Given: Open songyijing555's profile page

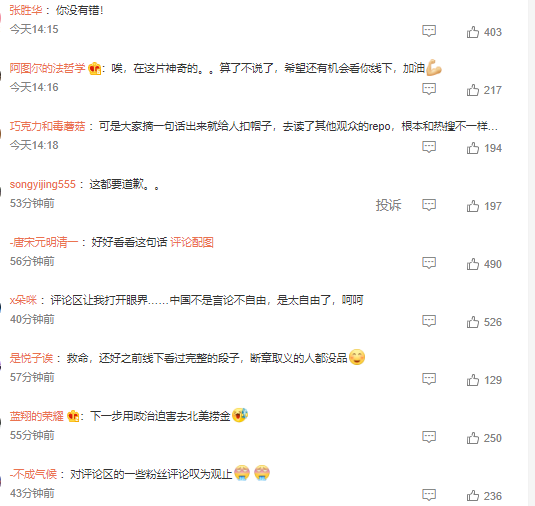Looking at the screenshot, I should (x=43, y=184).
